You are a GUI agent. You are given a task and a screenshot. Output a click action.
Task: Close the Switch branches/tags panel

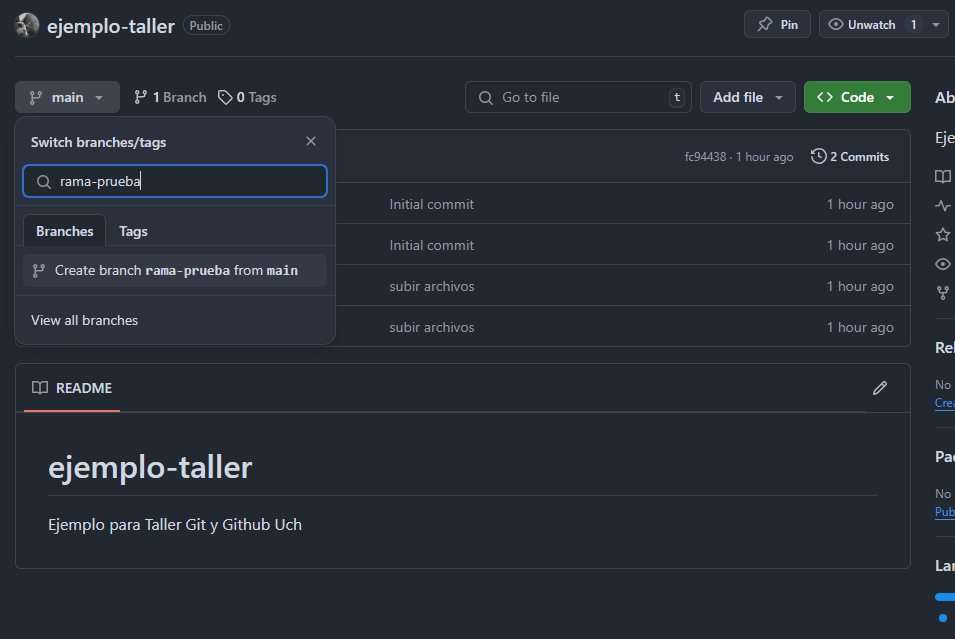[x=311, y=141]
